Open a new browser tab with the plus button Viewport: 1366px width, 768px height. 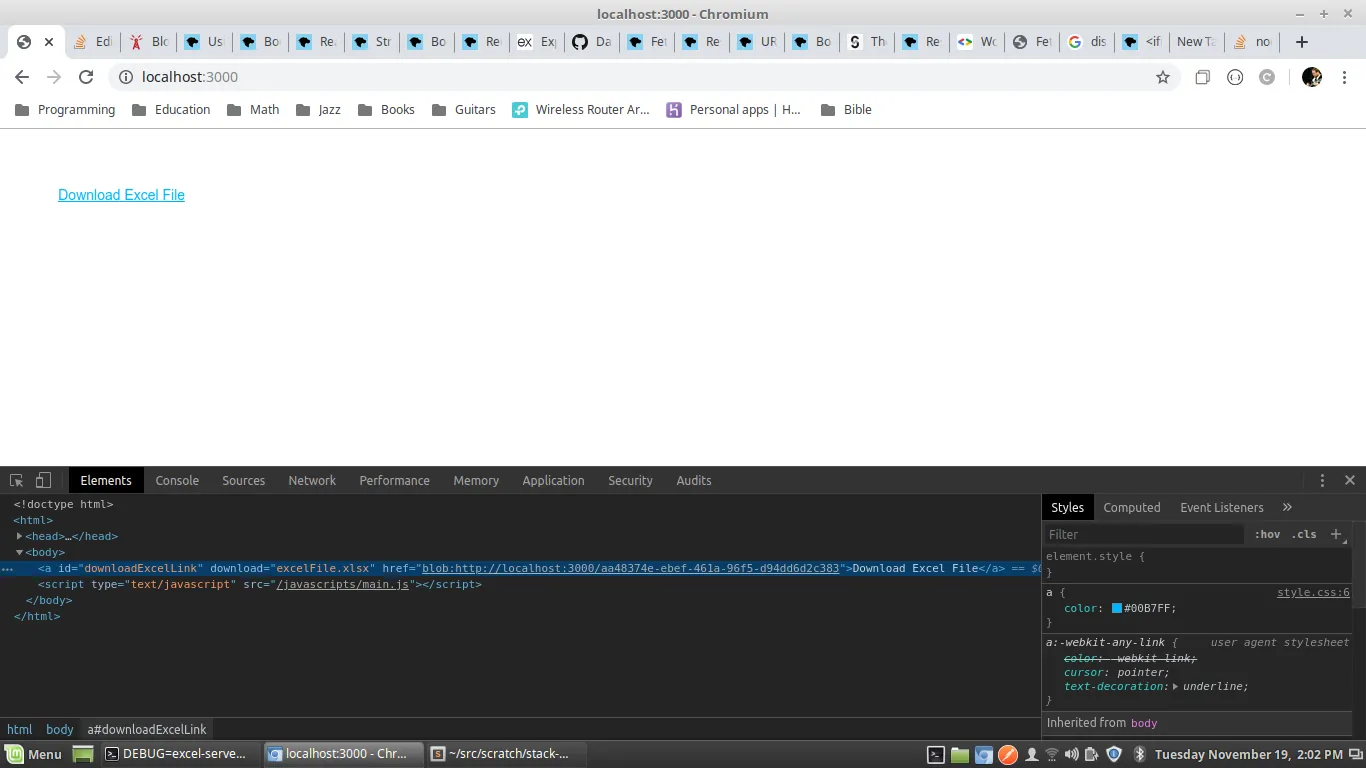pyautogui.click(x=1301, y=42)
